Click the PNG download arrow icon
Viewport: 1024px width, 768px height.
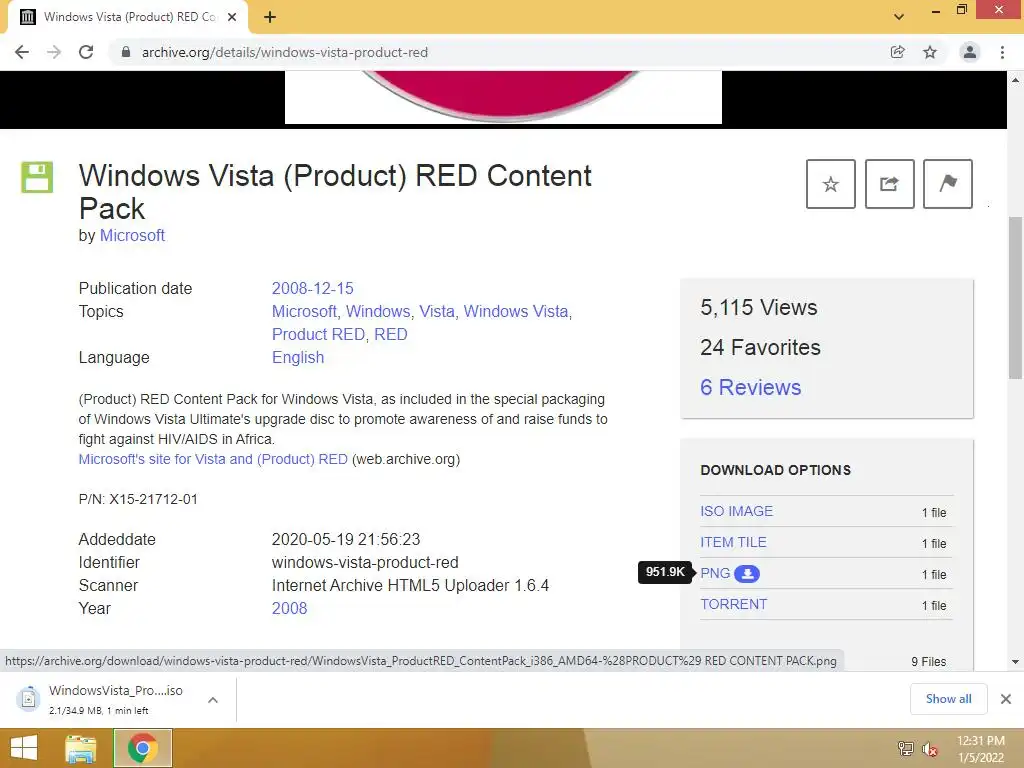(747, 573)
